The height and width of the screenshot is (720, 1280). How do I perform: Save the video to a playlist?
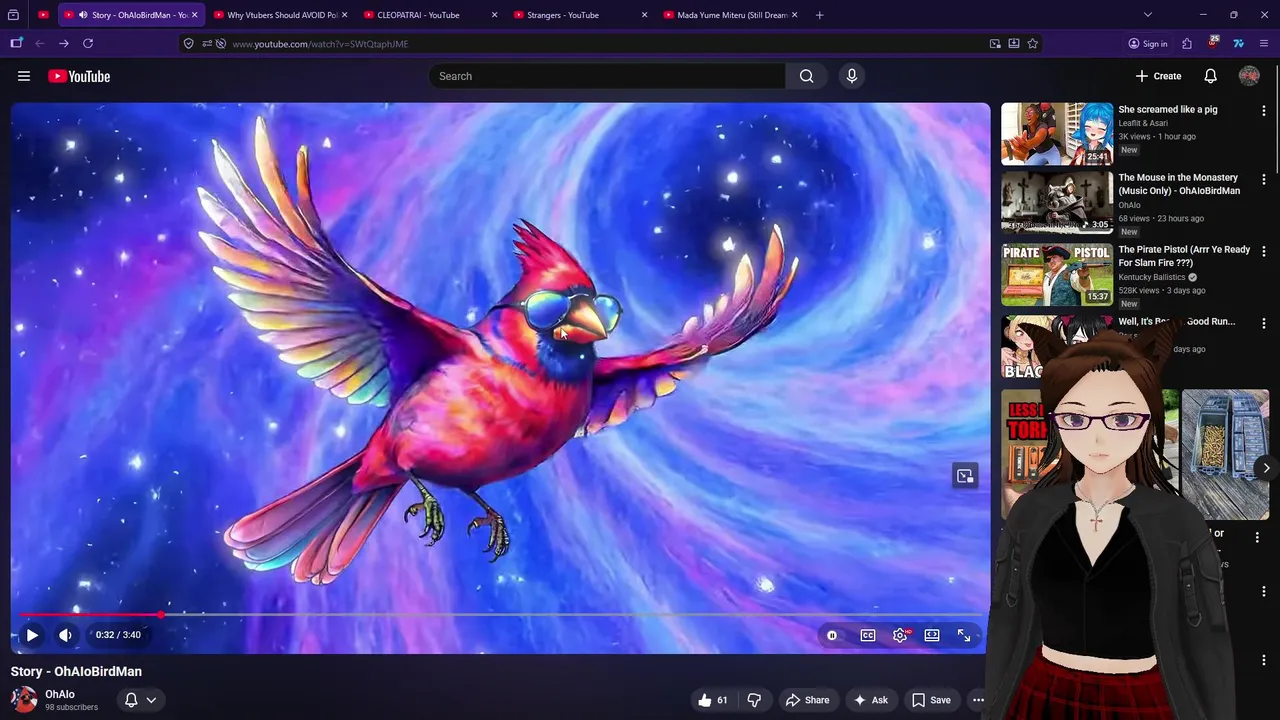931,700
